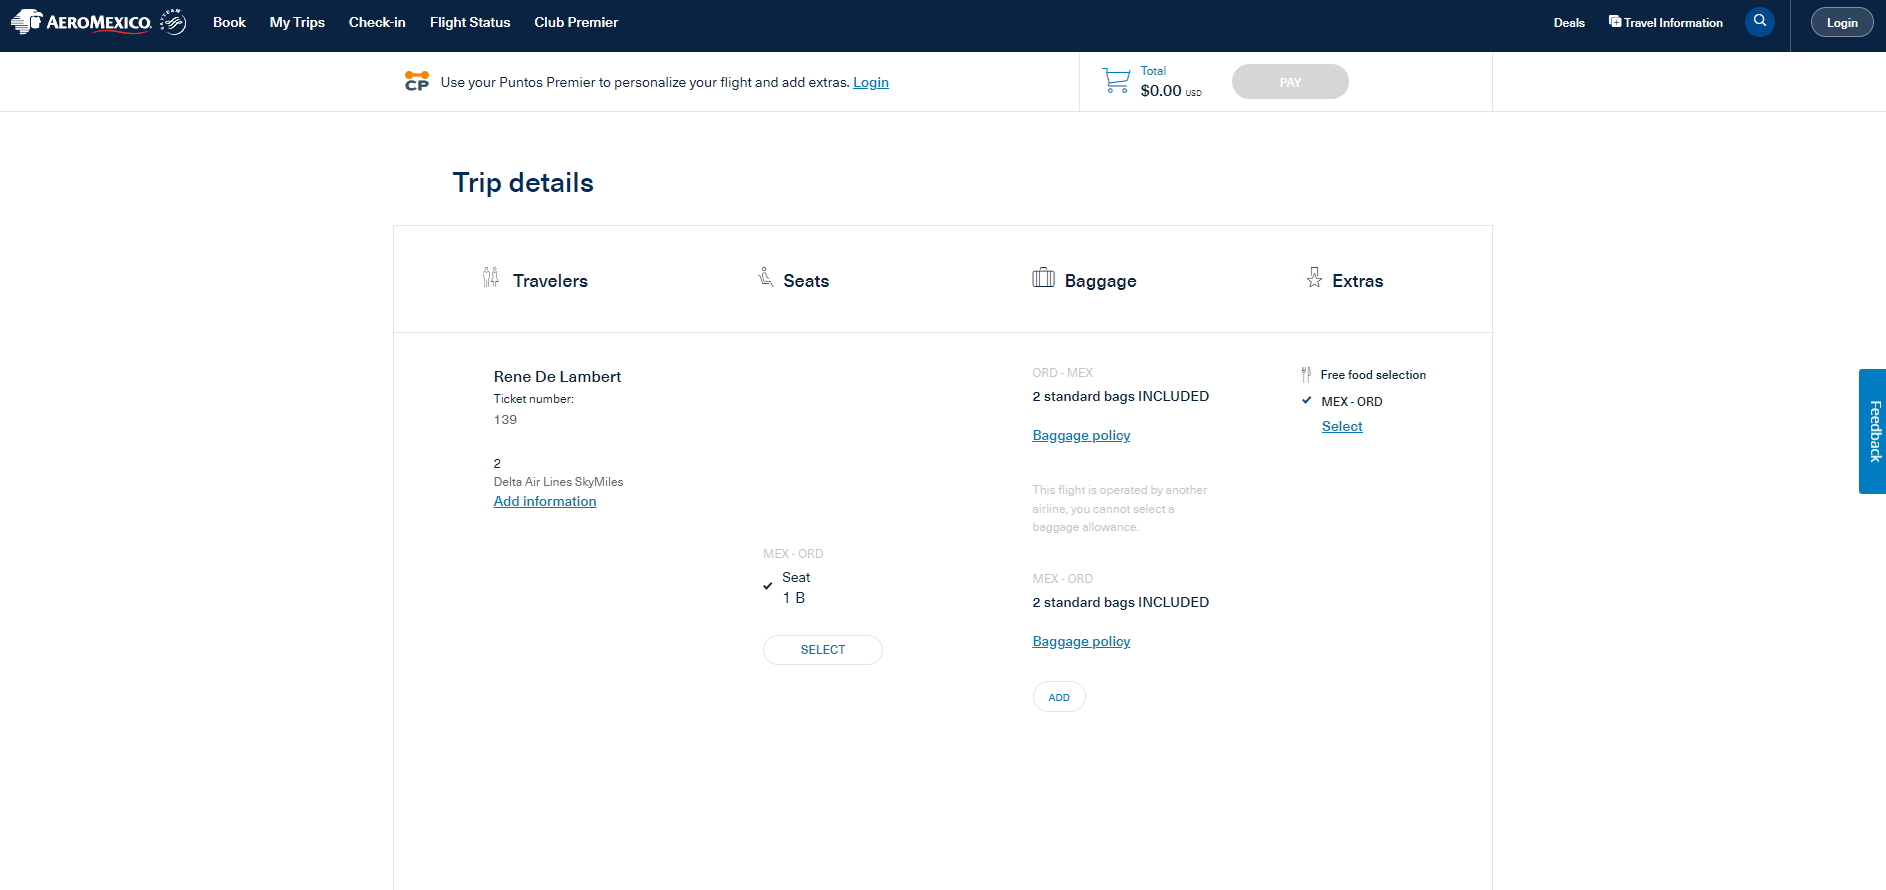Image resolution: width=1886 pixels, height=890 pixels.
Task: Click the Seats section icon
Action: tap(765, 277)
